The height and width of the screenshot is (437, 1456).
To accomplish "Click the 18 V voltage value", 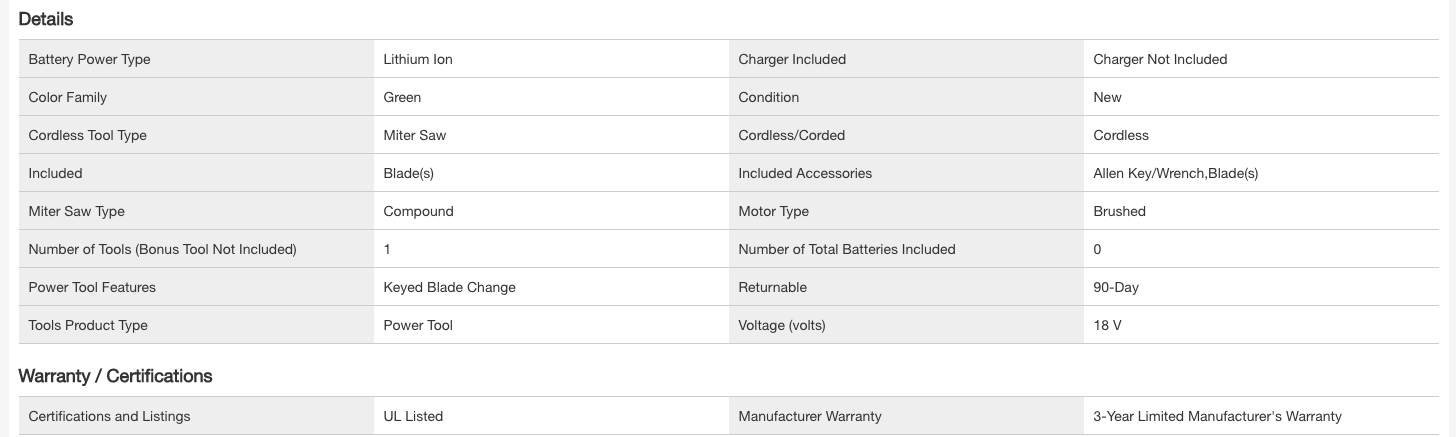I will tap(1107, 325).
